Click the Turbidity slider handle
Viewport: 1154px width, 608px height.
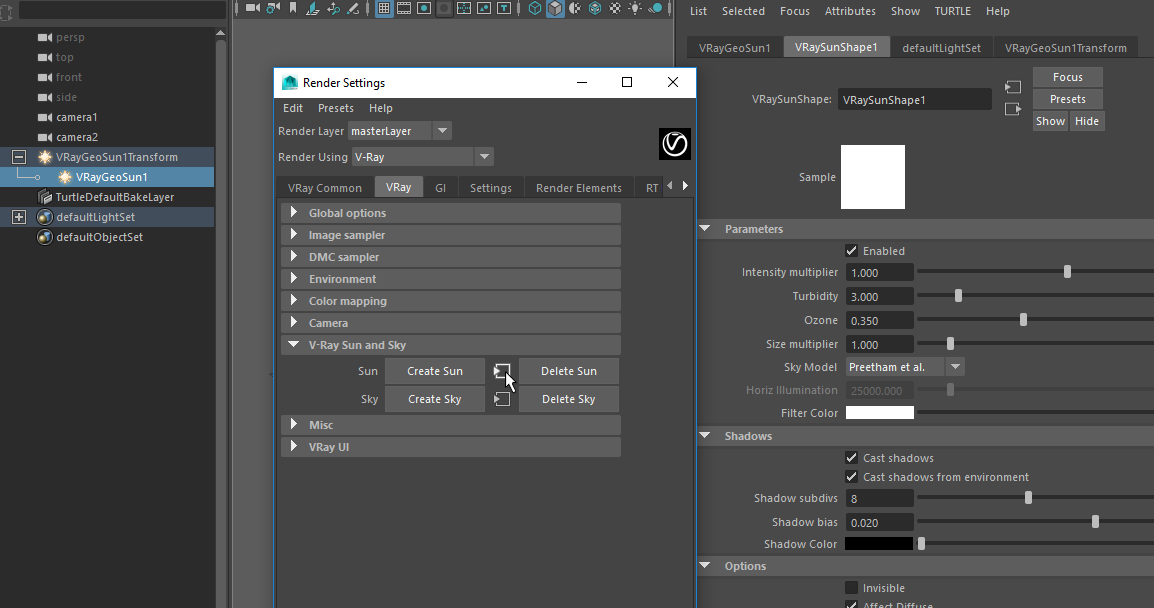[x=958, y=296]
